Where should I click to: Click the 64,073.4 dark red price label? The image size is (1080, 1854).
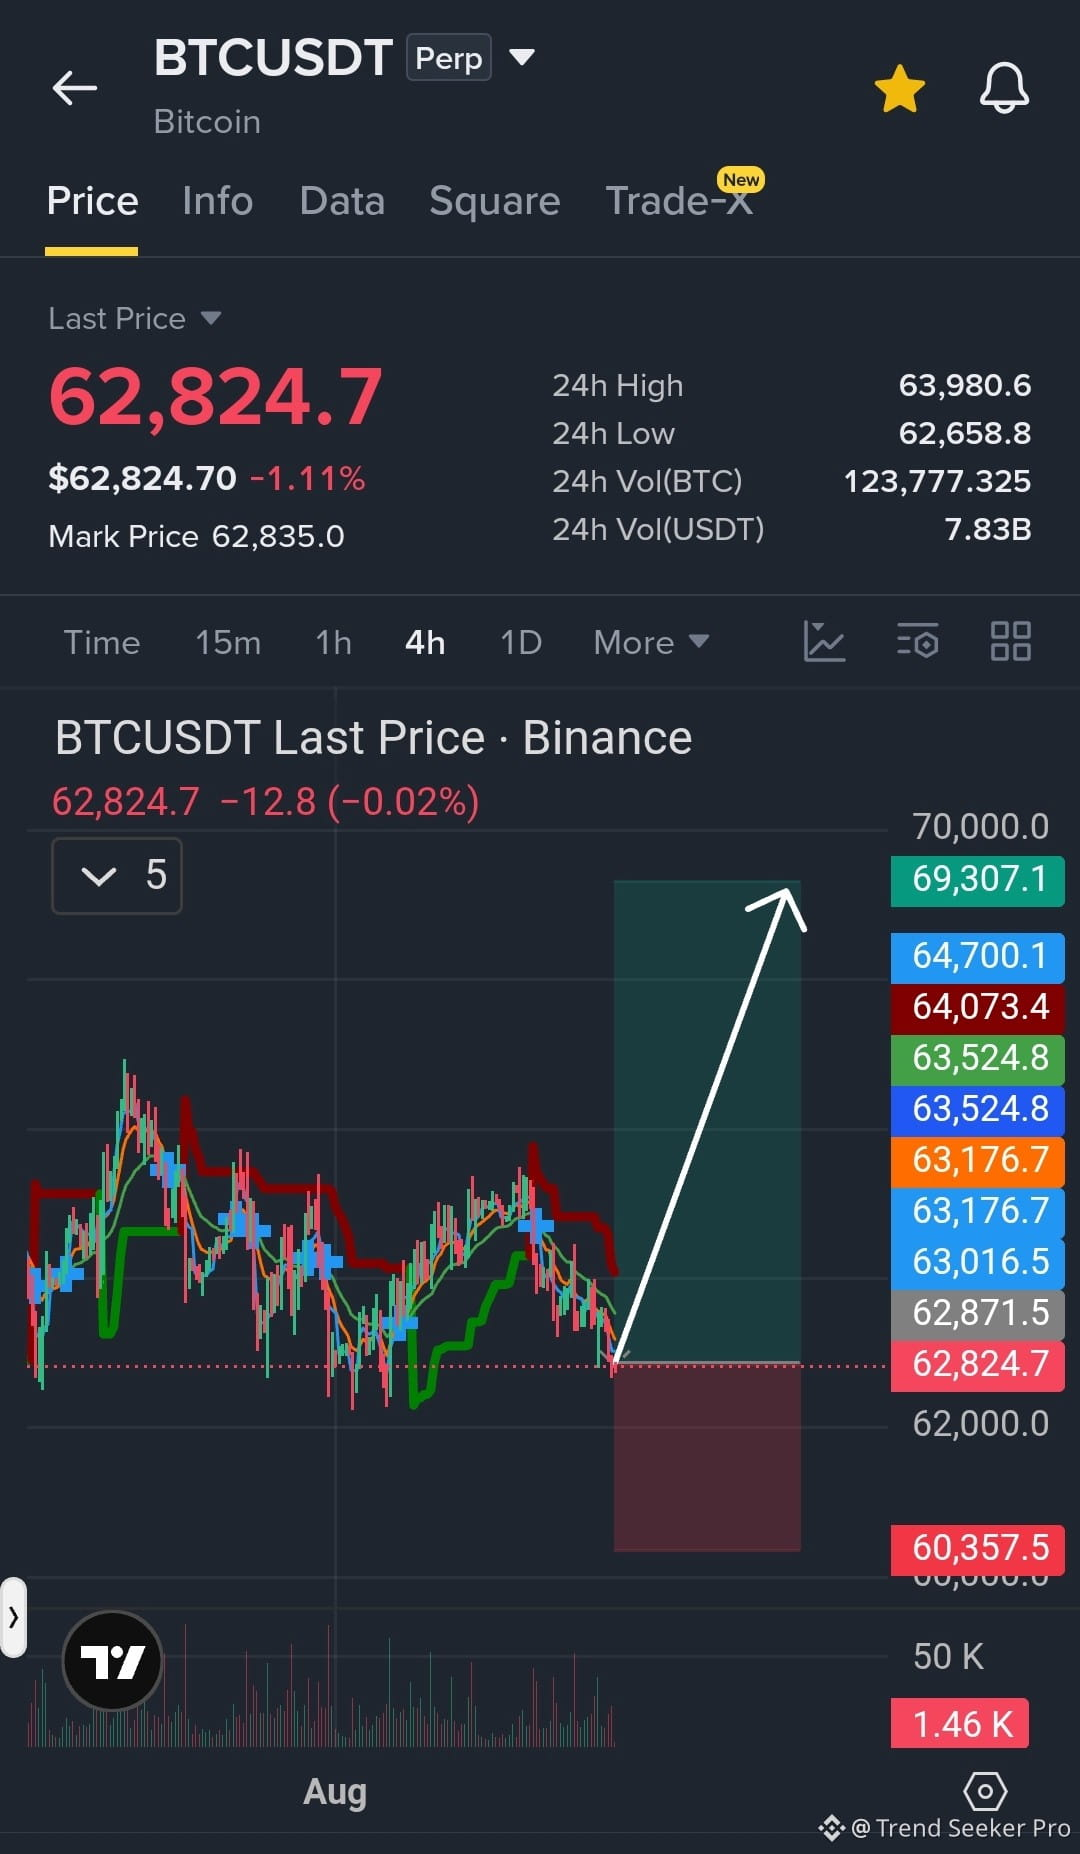pyautogui.click(x=978, y=1008)
